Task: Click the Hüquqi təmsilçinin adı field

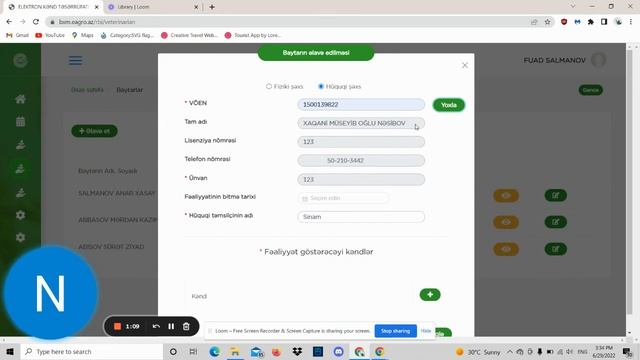Action: coord(361,217)
